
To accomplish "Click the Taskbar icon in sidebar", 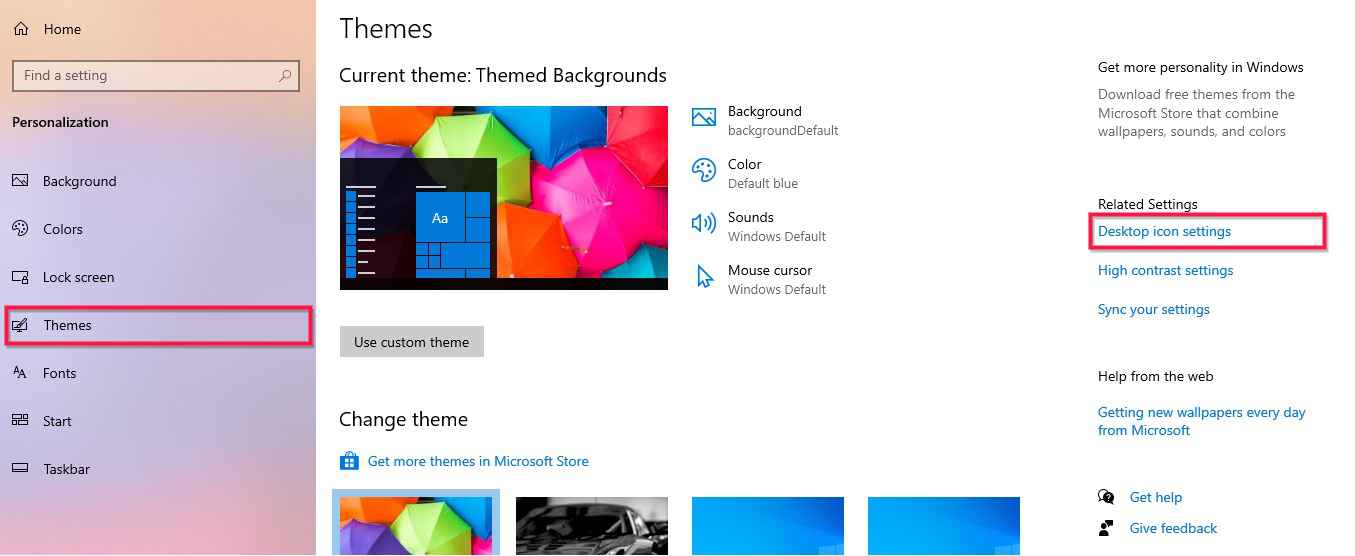I will tap(20, 468).
